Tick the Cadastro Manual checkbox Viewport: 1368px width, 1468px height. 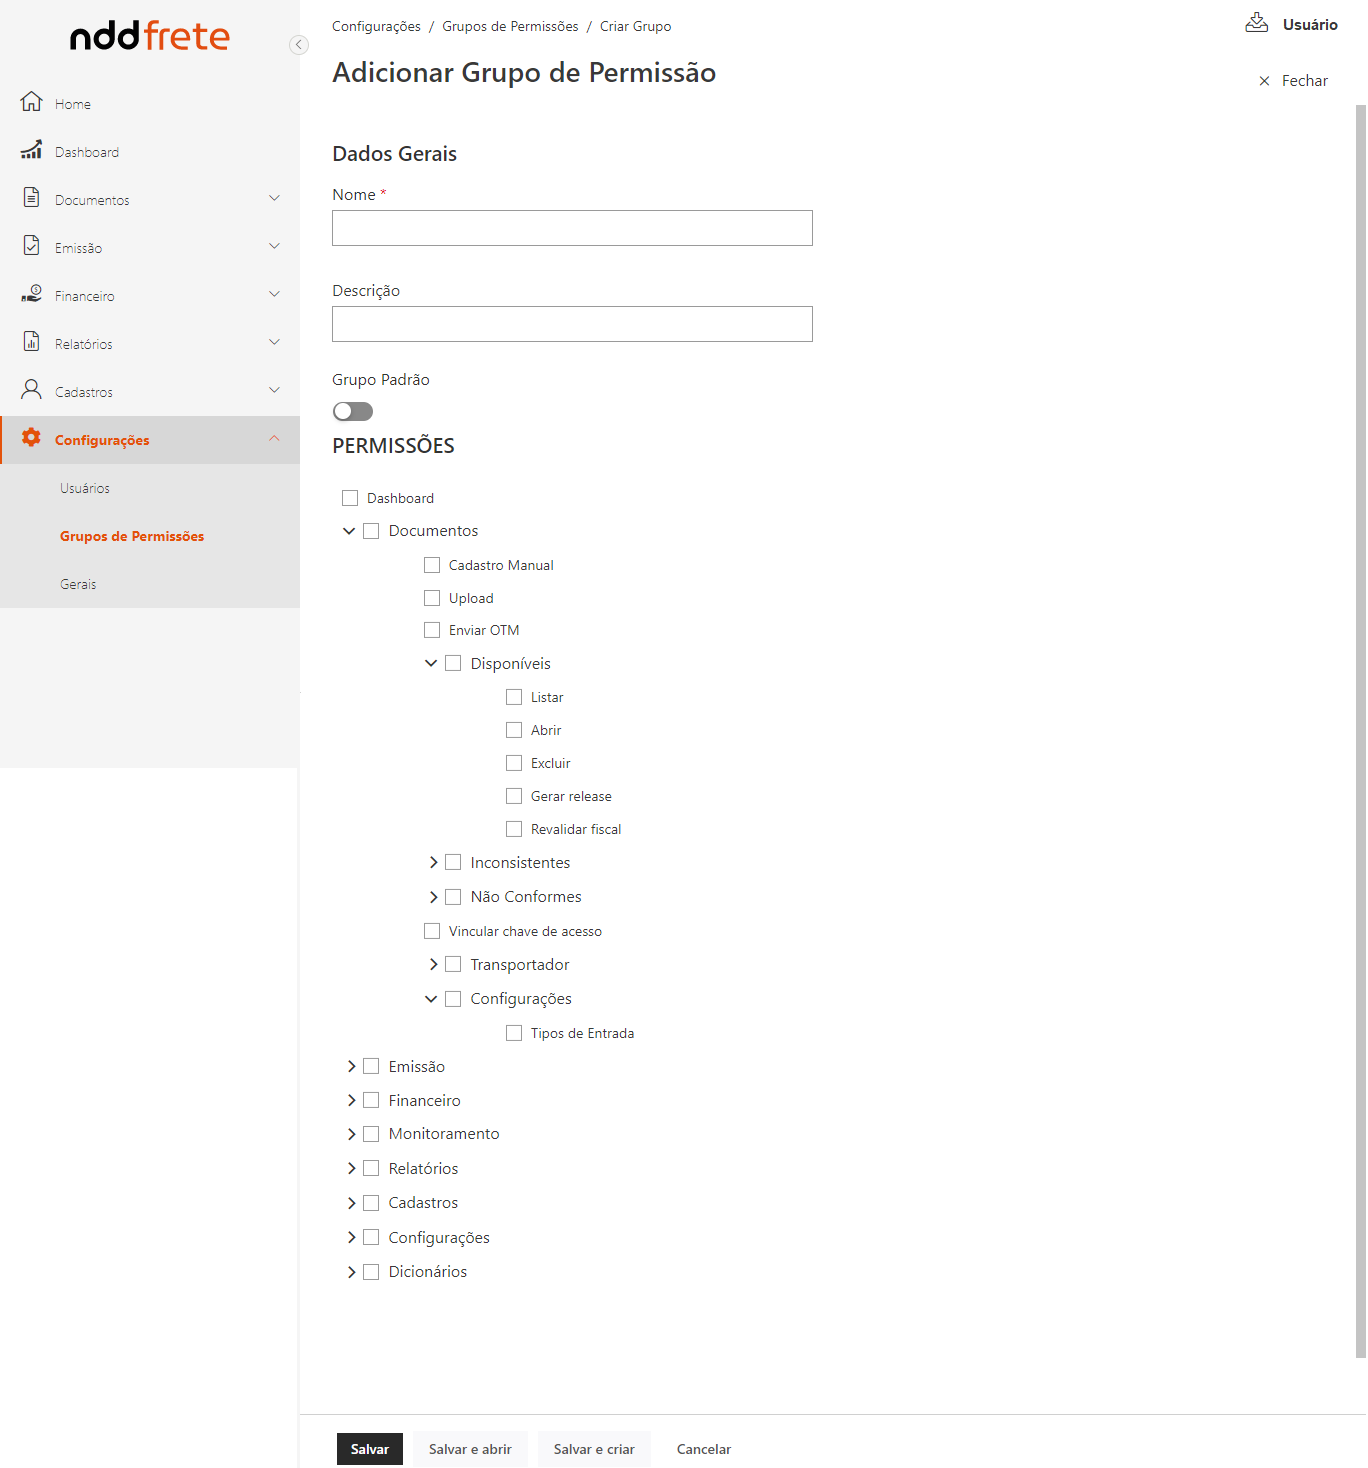coord(432,565)
